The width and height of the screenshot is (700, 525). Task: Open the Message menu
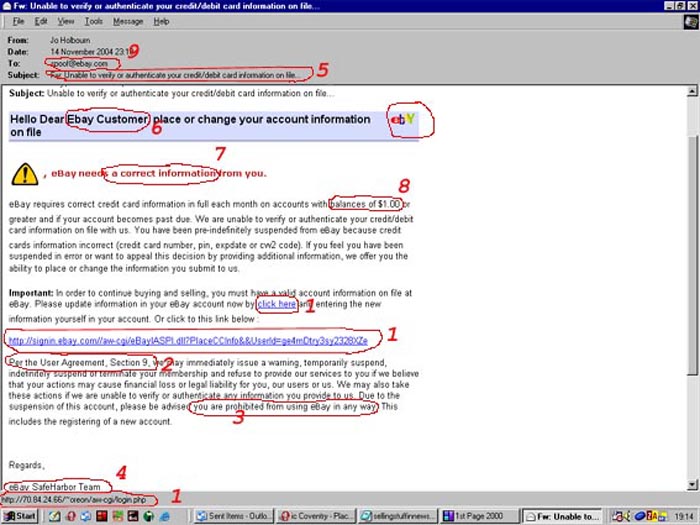(x=128, y=21)
